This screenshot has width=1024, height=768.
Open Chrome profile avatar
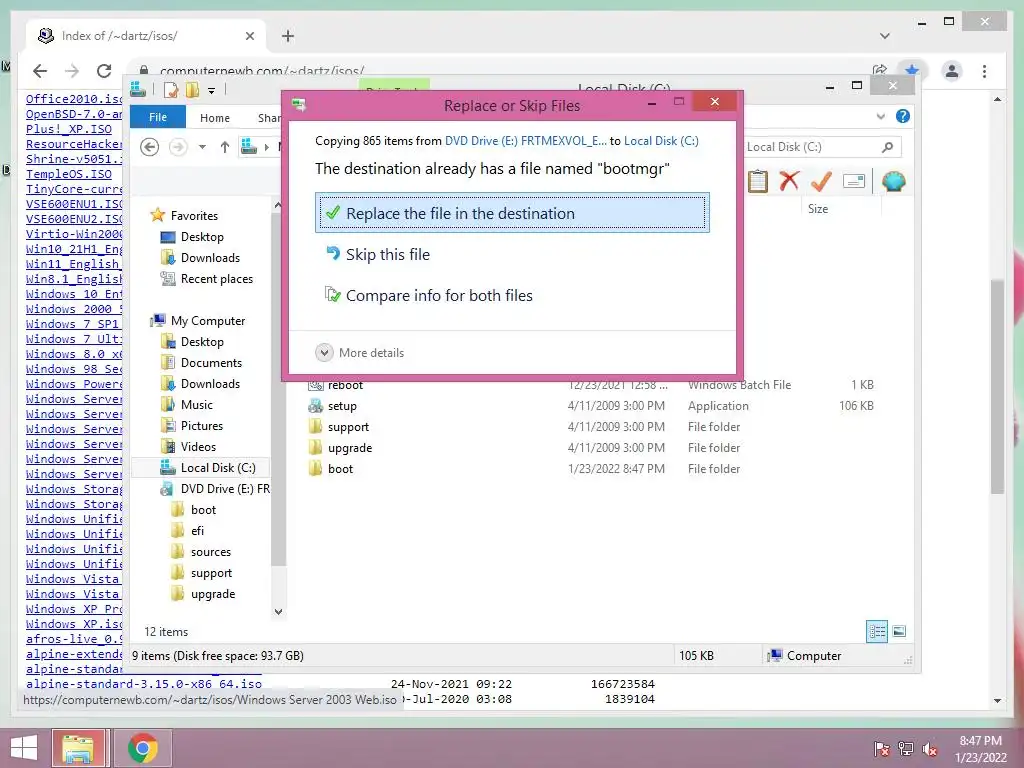click(x=952, y=71)
